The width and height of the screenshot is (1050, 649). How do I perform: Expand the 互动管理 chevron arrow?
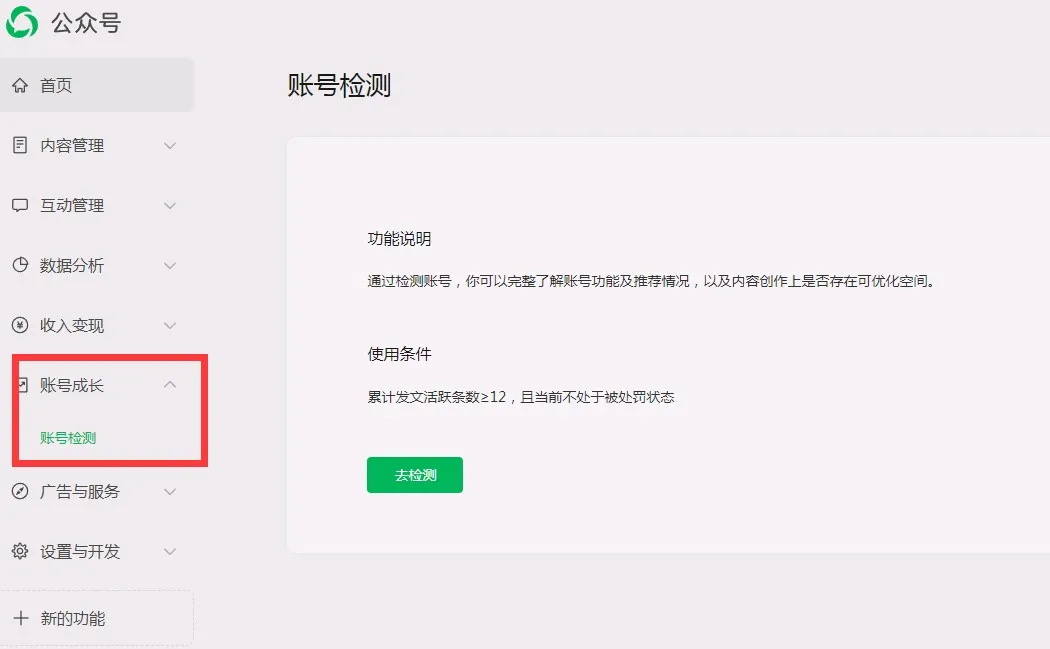tap(170, 206)
